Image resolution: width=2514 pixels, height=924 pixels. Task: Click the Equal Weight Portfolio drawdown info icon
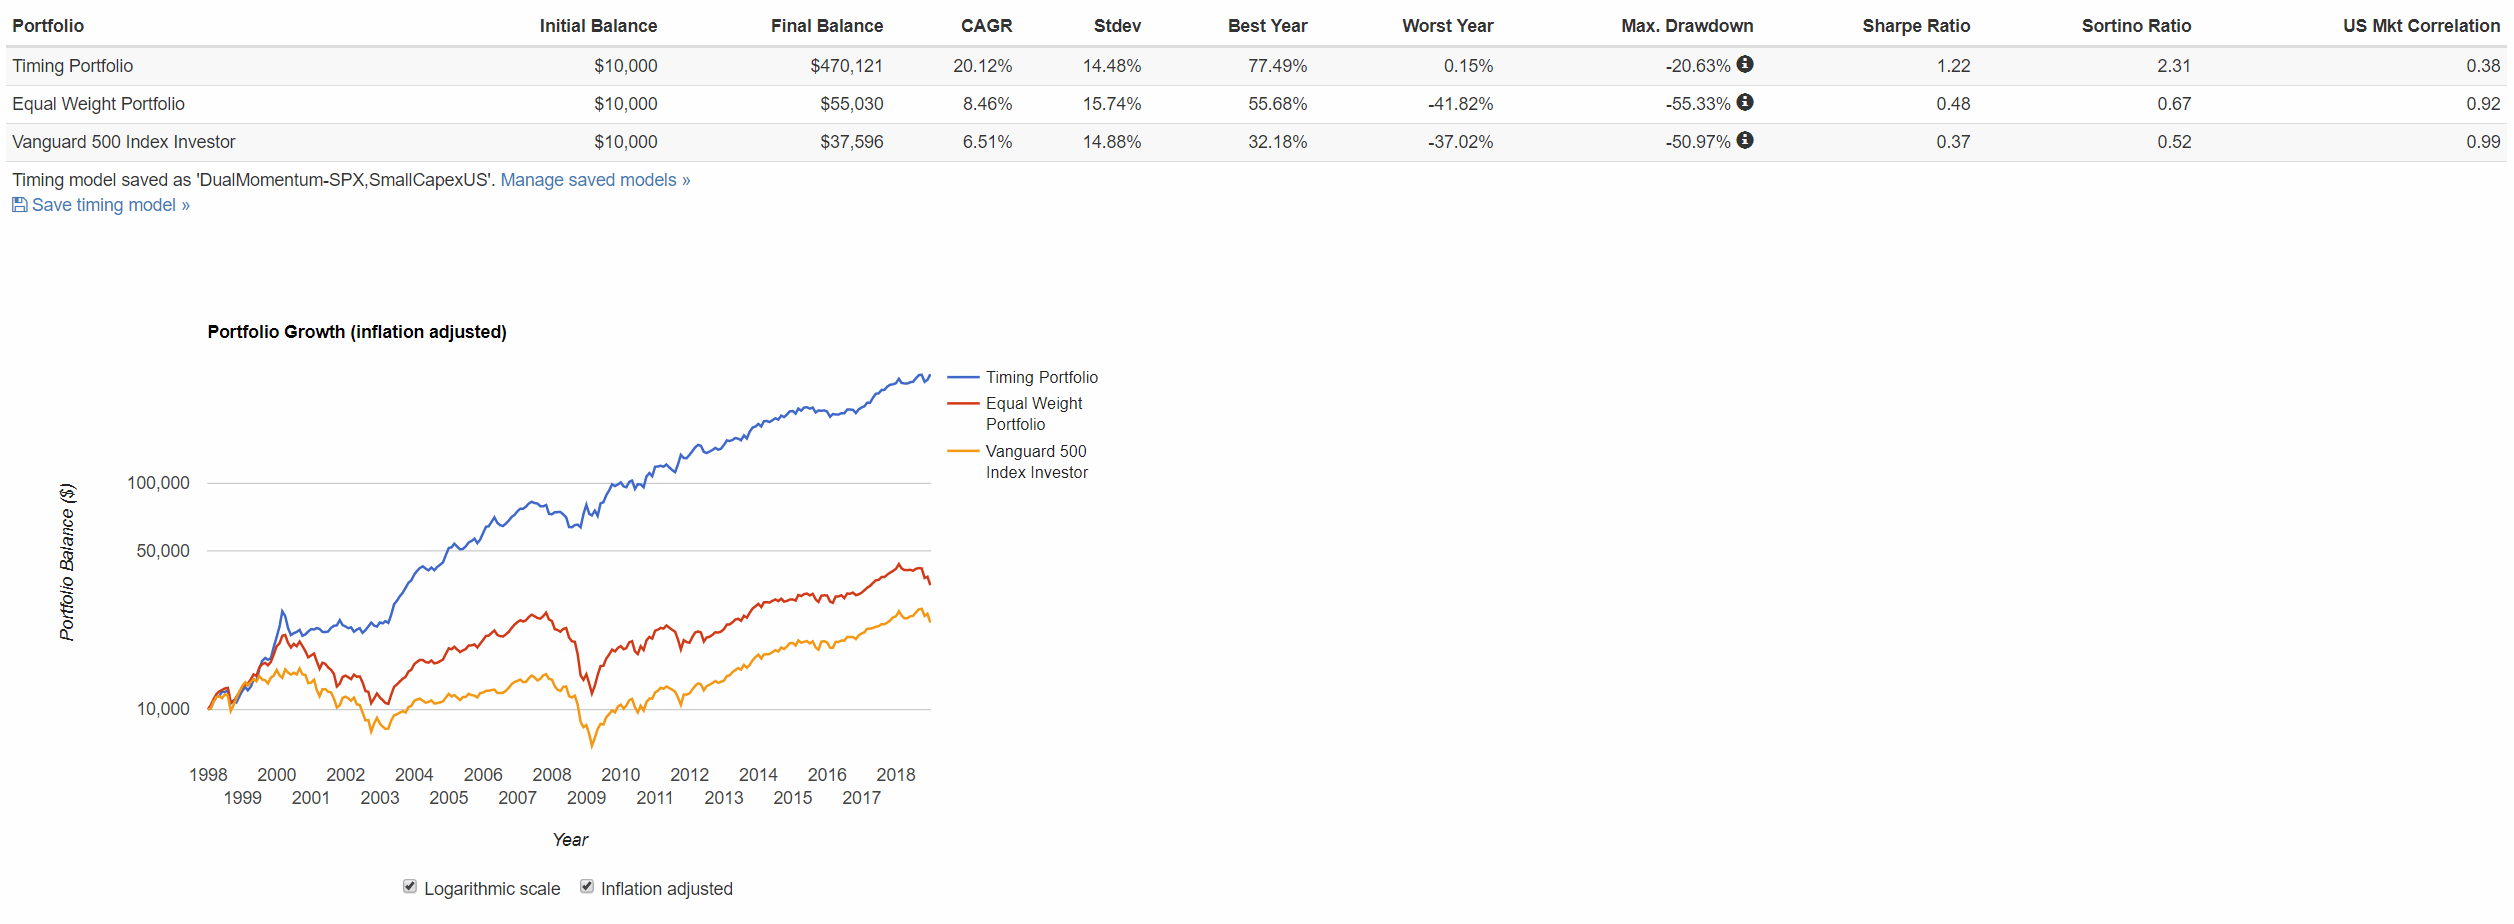click(1745, 102)
